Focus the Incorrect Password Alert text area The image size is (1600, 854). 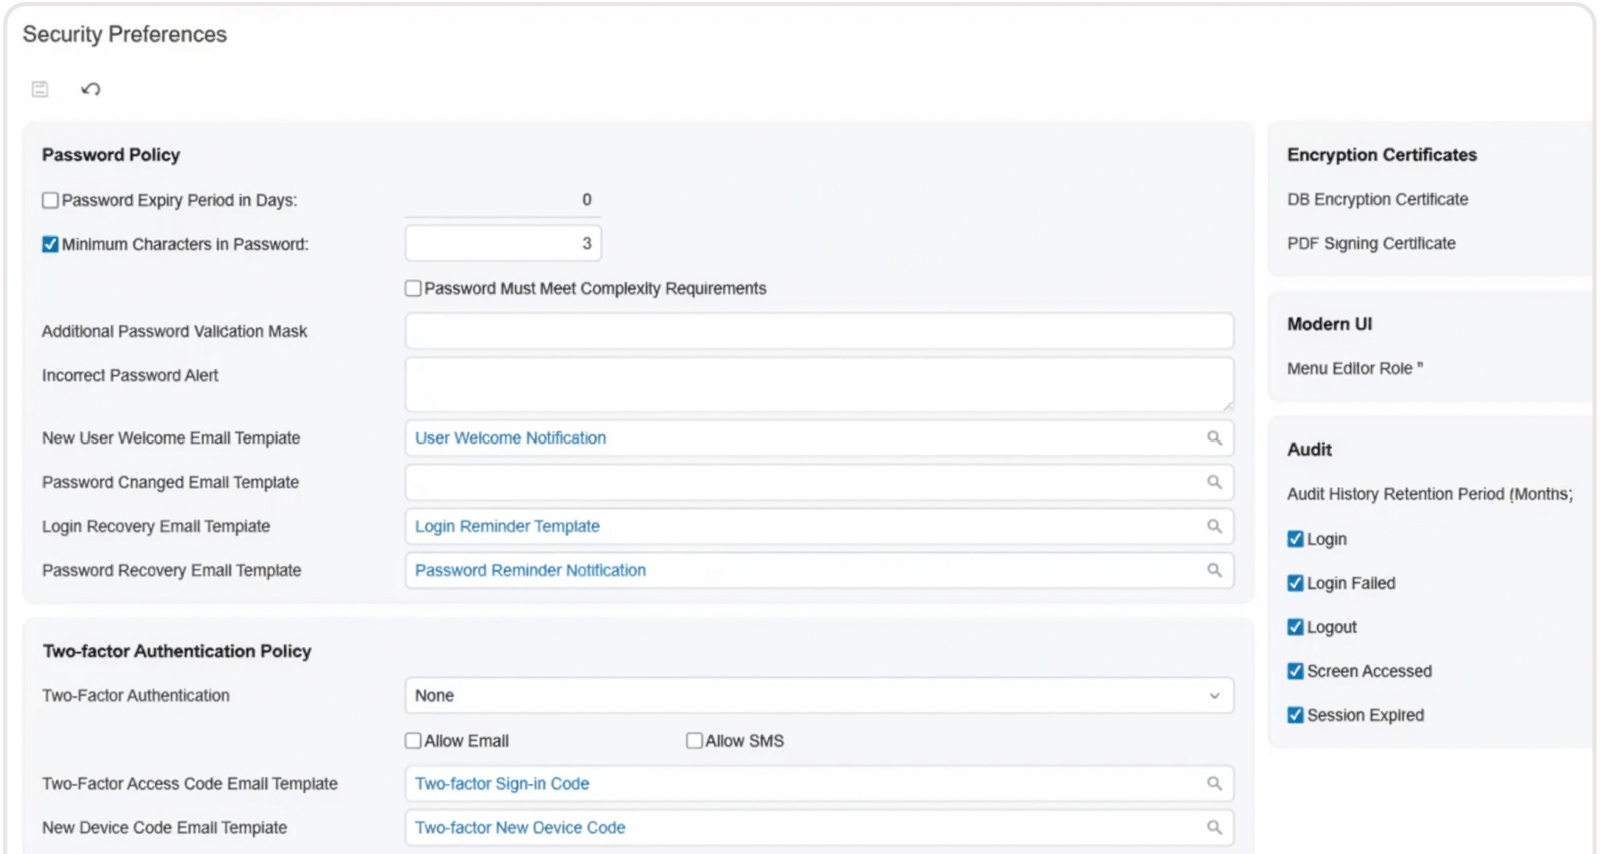(x=818, y=384)
